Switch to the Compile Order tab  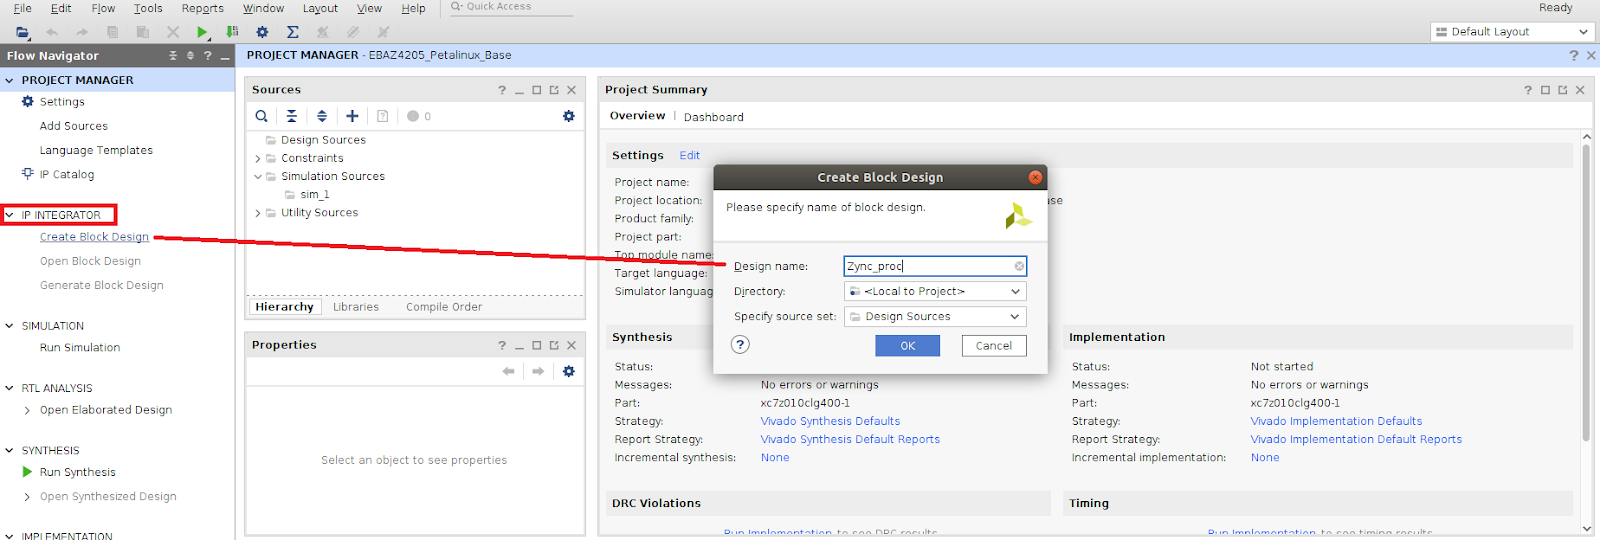444,307
